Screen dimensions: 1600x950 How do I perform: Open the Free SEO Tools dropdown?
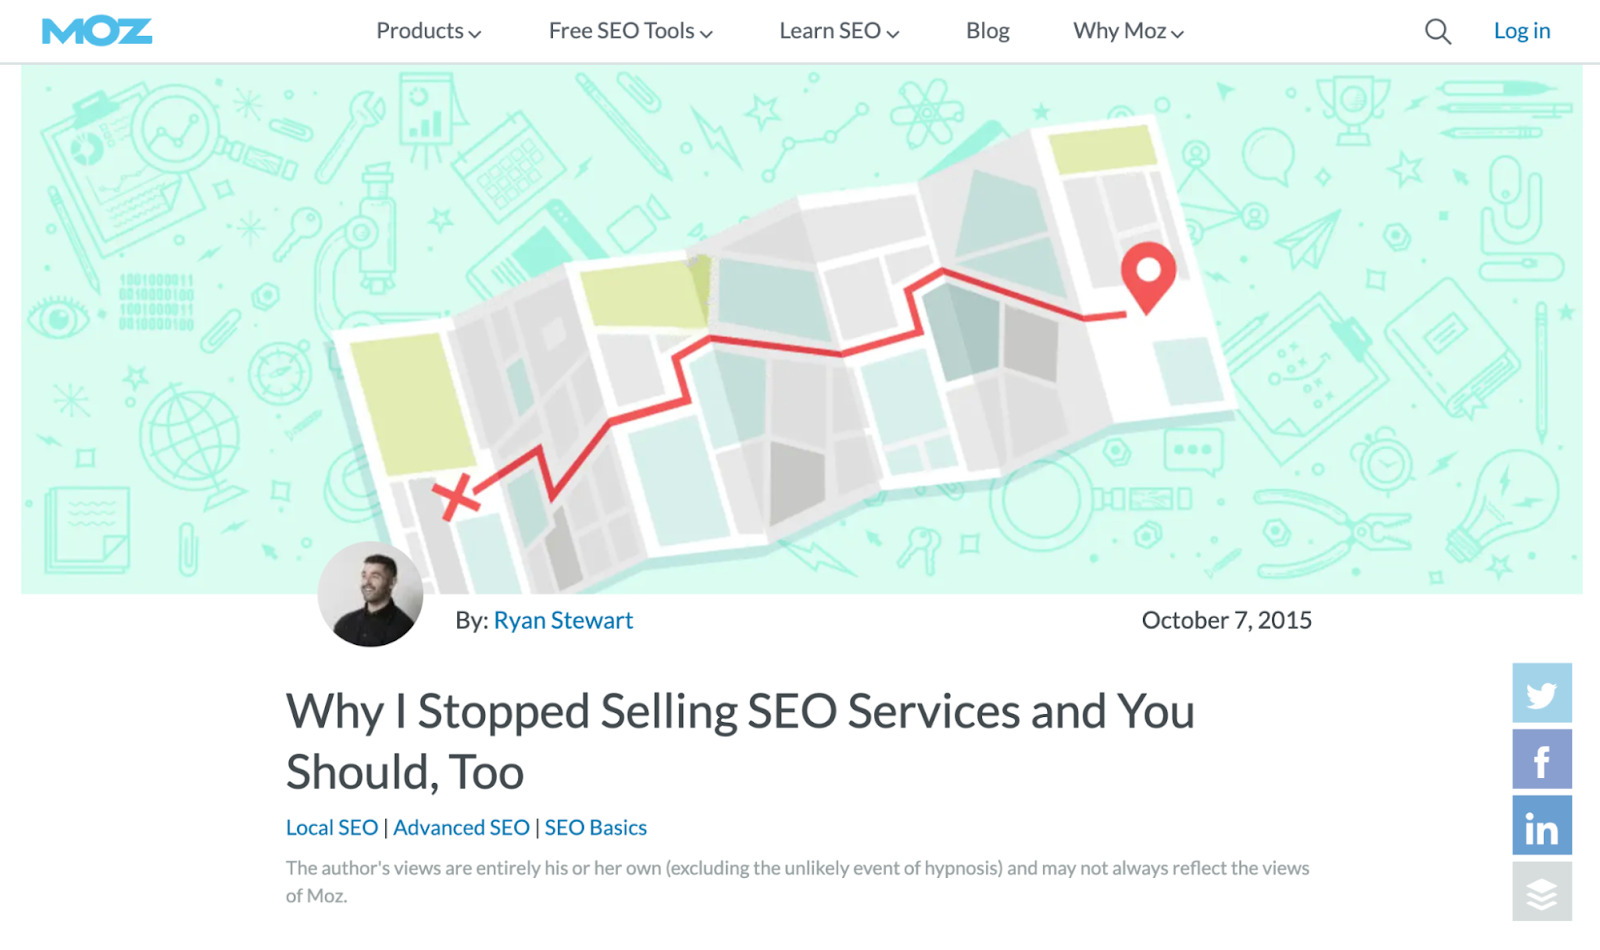click(x=629, y=31)
